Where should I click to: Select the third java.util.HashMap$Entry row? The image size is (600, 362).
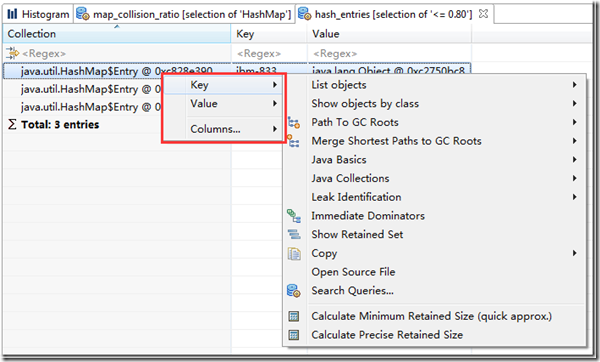(x=90, y=107)
